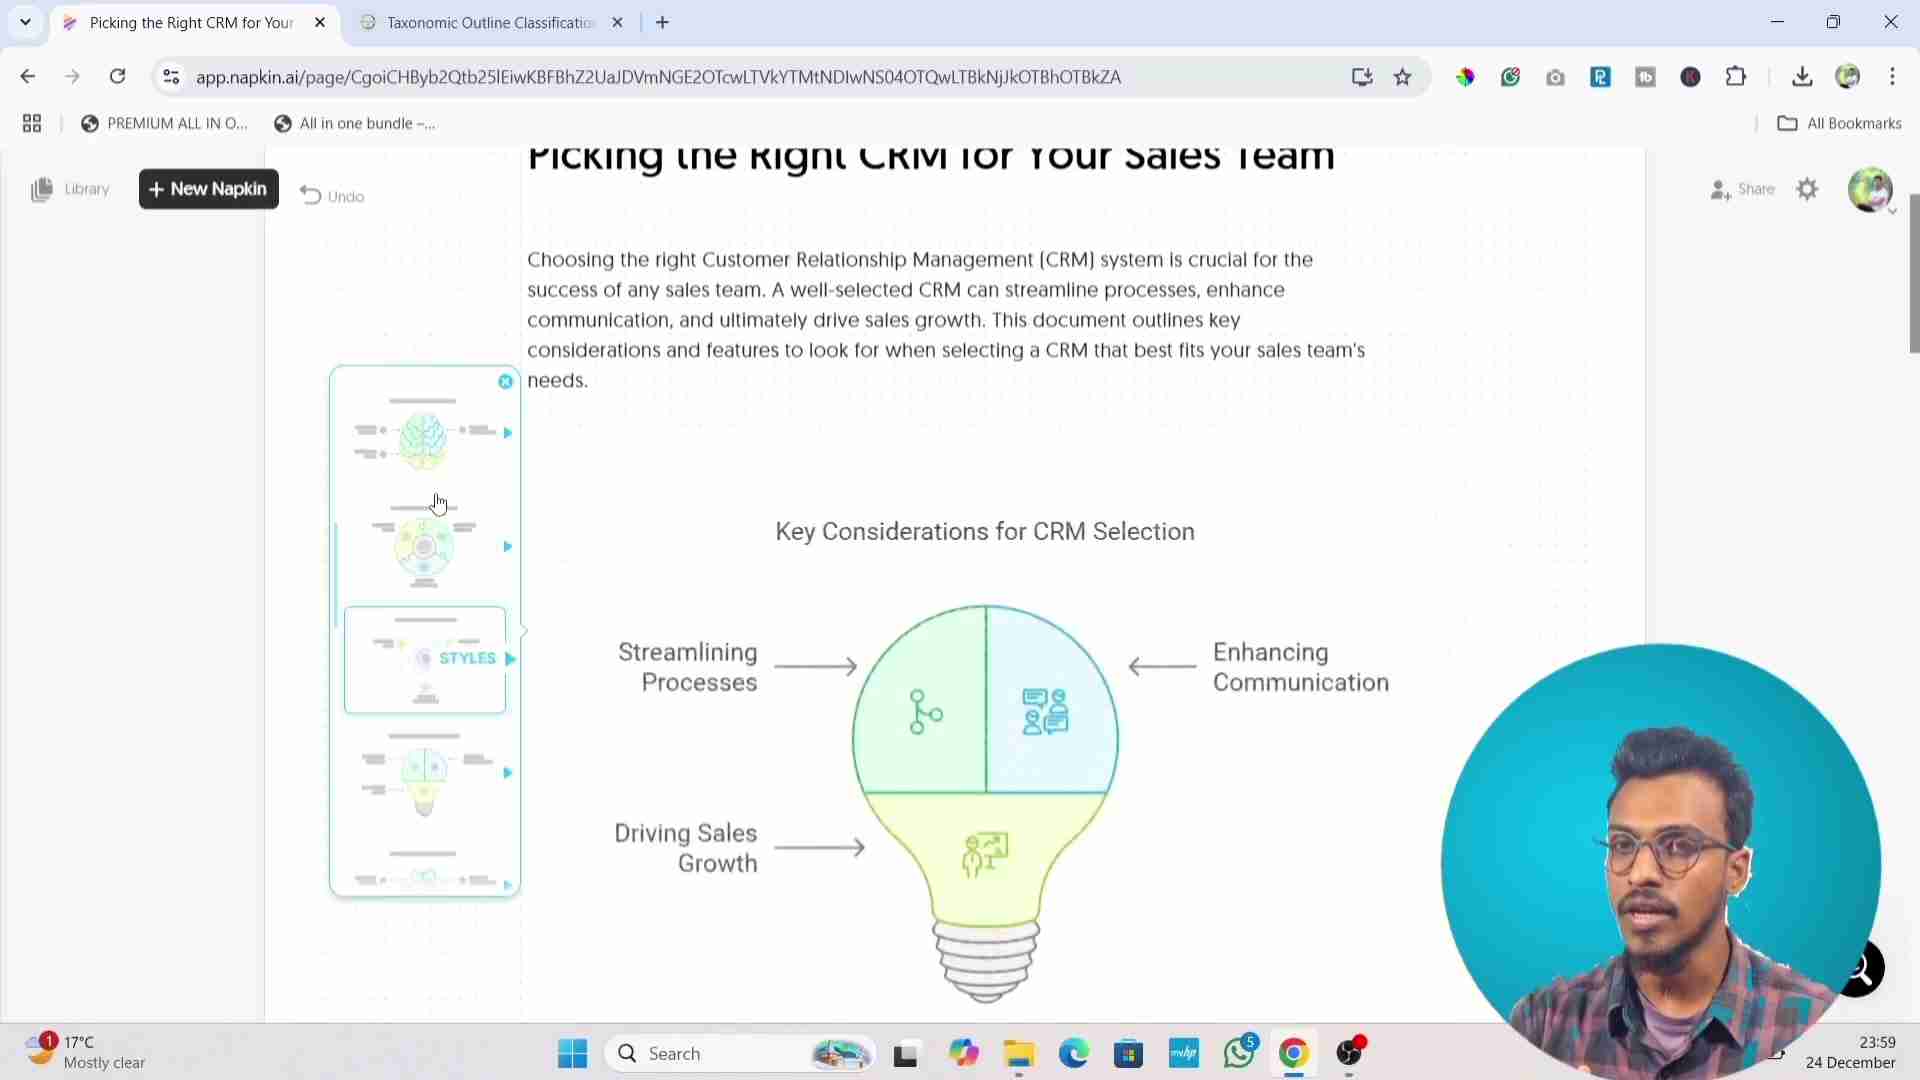Image resolution: width=1920 pixels, height=1080 pixels.
Task: Open the user avatar account menu
Action: pos(1870,190)
